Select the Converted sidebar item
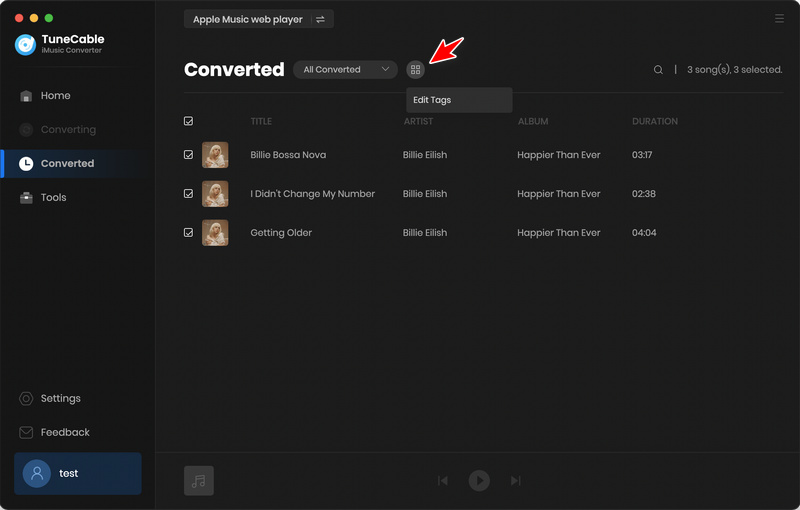 tap(78, 164)
